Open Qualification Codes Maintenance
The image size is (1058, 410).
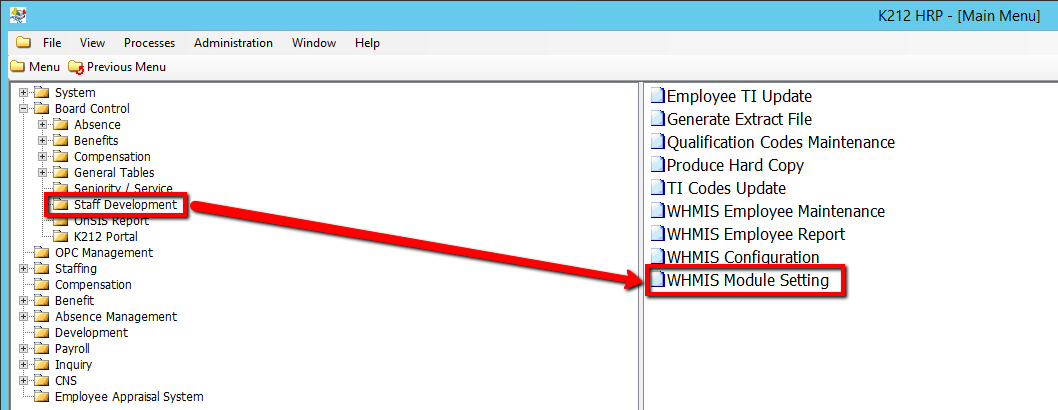pyautogui.click(x=780, y=143)
